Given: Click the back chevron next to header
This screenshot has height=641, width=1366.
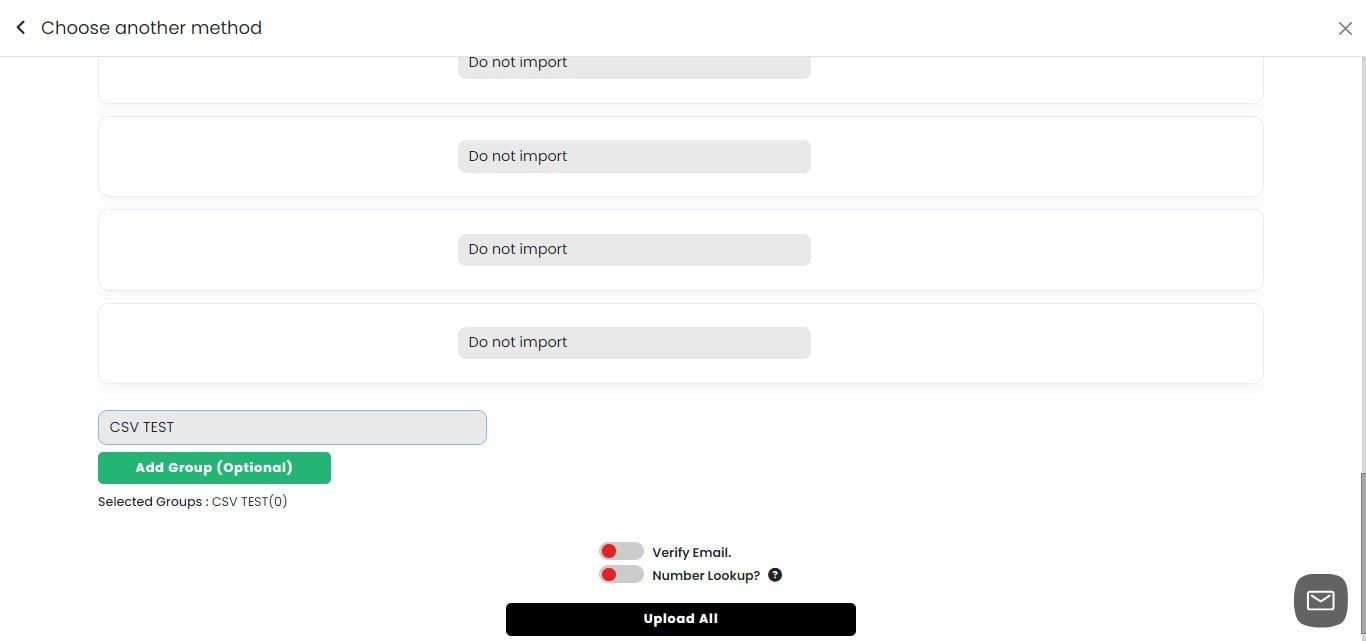Looking at the screenshot, I should pyautogui.click(x=20, y=27).
